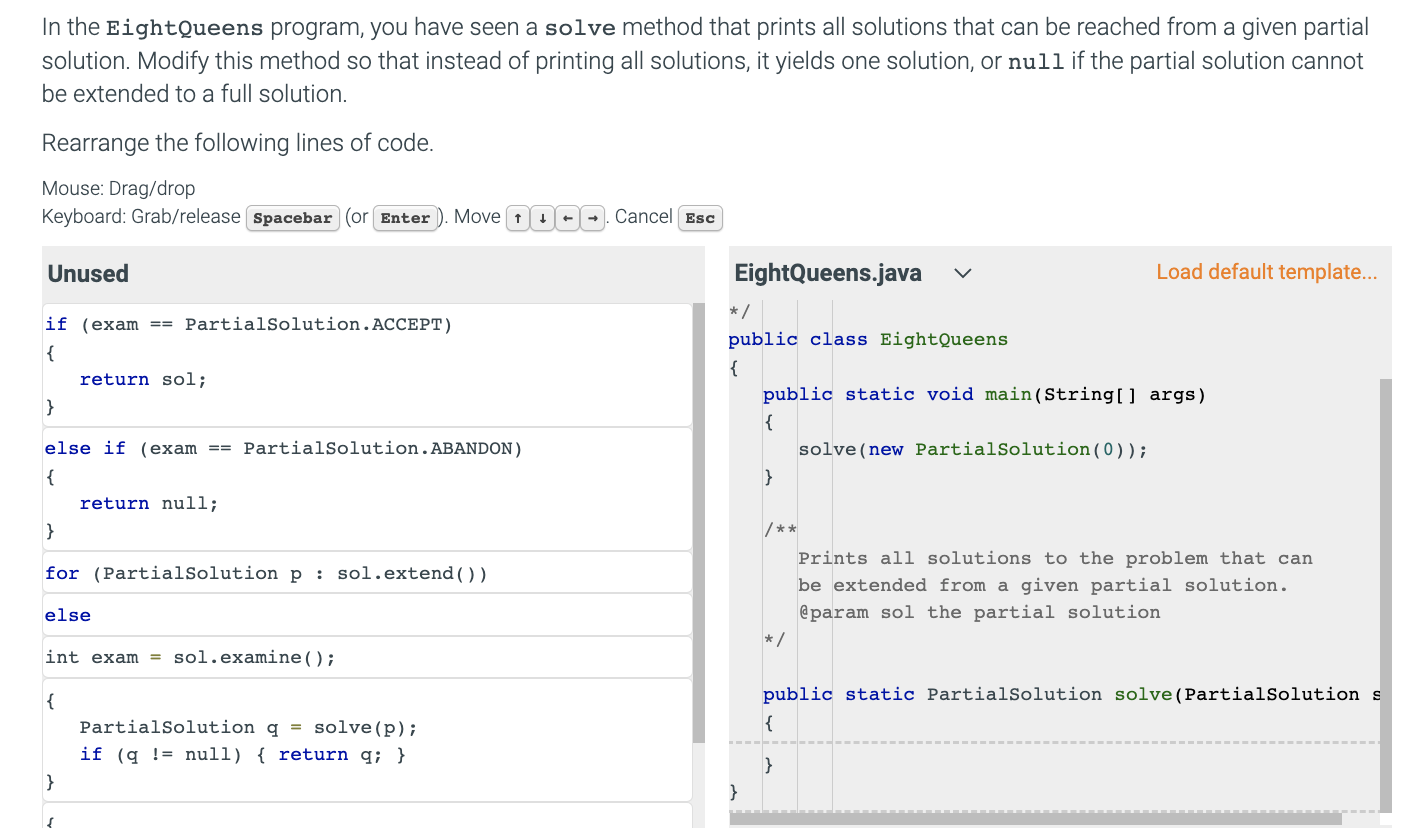
Task: Click the Spacebar key hint
Action: coord(292,218)
